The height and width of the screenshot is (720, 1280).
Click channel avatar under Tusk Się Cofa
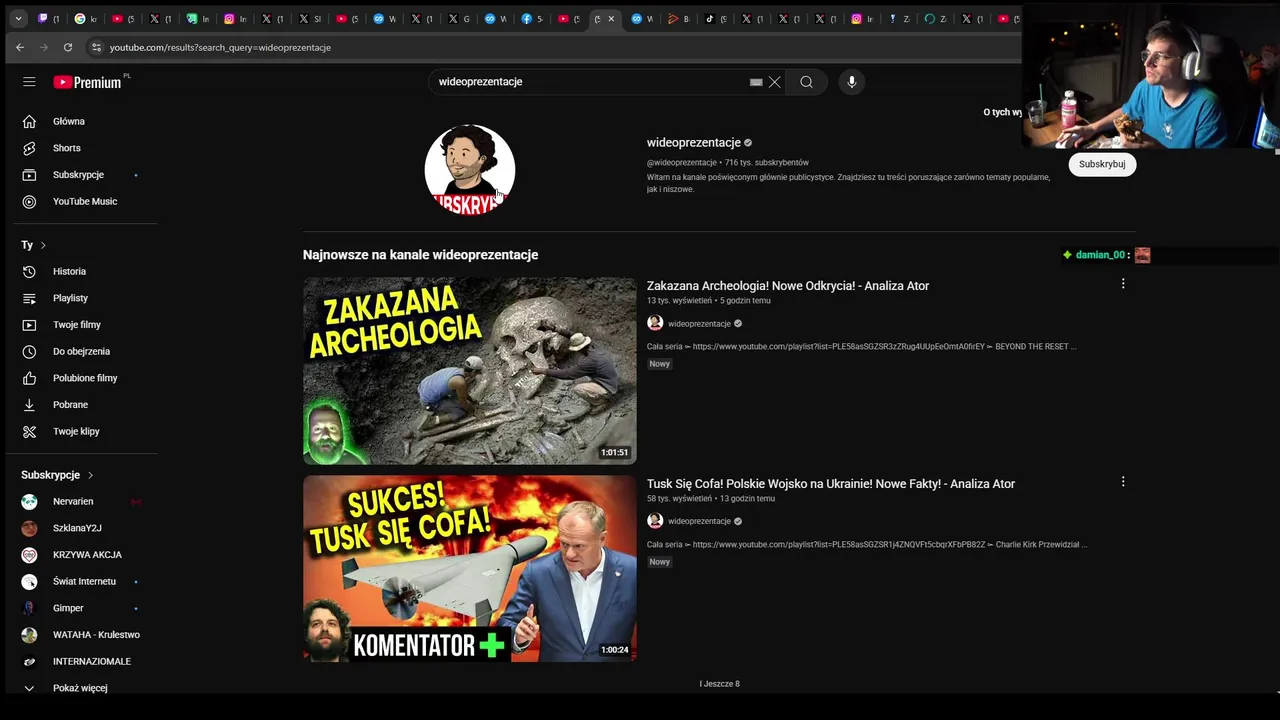pyautogui.click(x=655, y=521)
